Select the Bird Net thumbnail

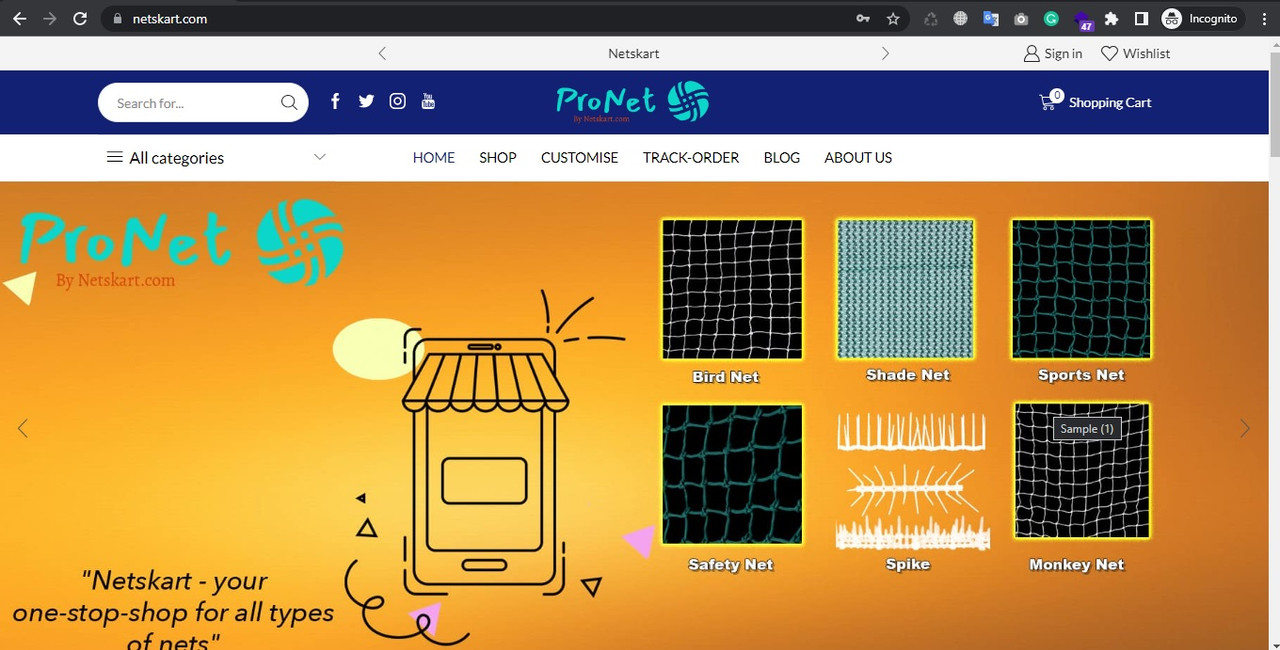click(x=732, y=289)
